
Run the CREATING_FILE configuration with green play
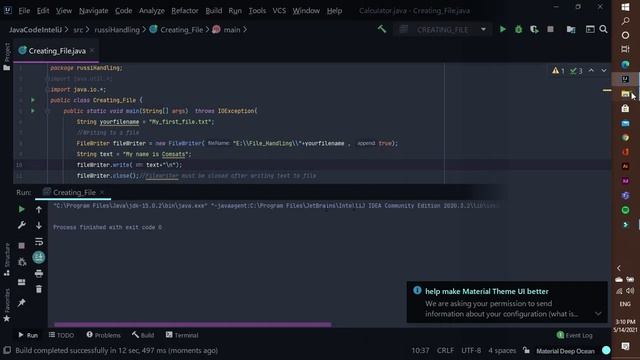[x=502, y=29]
